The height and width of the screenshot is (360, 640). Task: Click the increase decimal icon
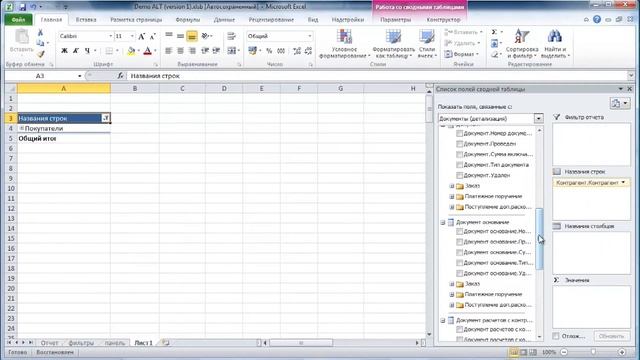click(297, 51)
